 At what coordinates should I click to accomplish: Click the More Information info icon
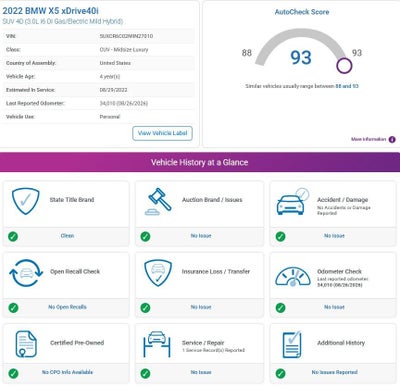pyautogui.click(x=392, y=139)
